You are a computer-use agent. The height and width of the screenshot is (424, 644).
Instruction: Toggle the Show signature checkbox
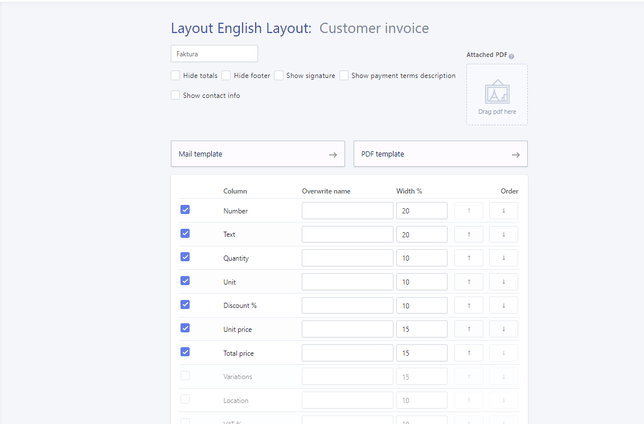pos(279,76)
